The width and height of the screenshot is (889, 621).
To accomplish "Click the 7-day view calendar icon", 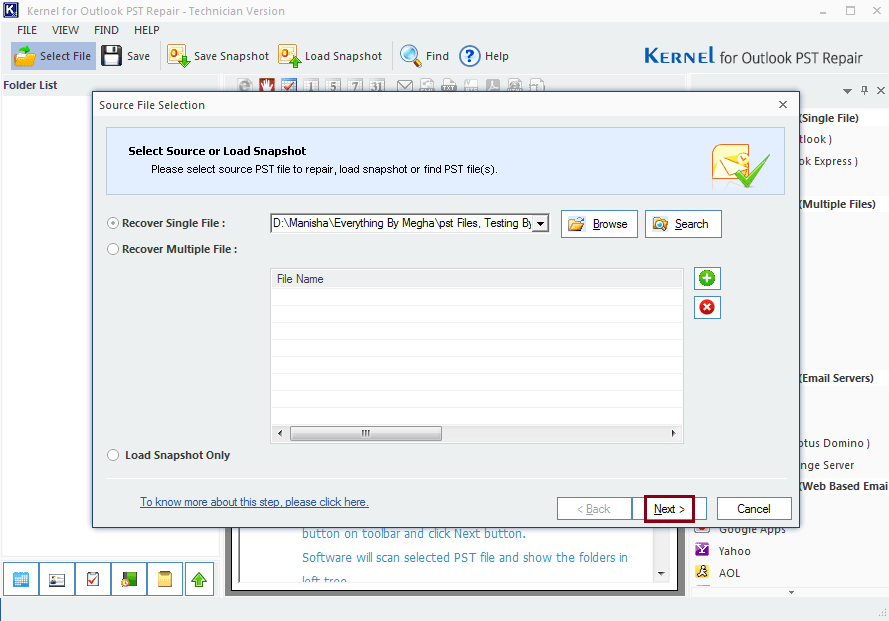I will click(x=355, y=85).
